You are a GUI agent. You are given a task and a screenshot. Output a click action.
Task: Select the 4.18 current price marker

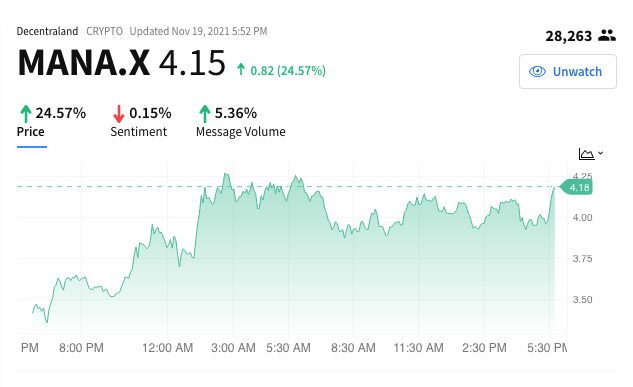pos(577,187)
